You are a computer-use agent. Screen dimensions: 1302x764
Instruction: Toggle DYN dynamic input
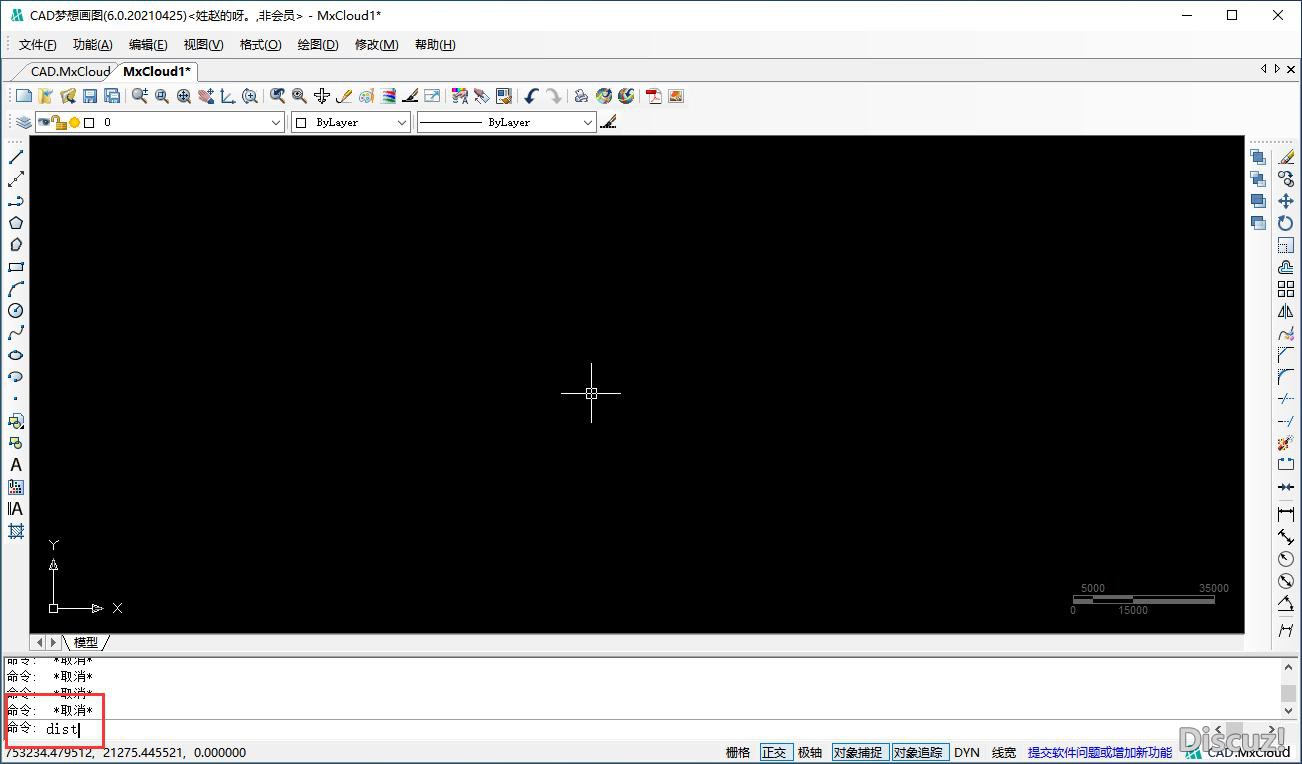(967, 752)
